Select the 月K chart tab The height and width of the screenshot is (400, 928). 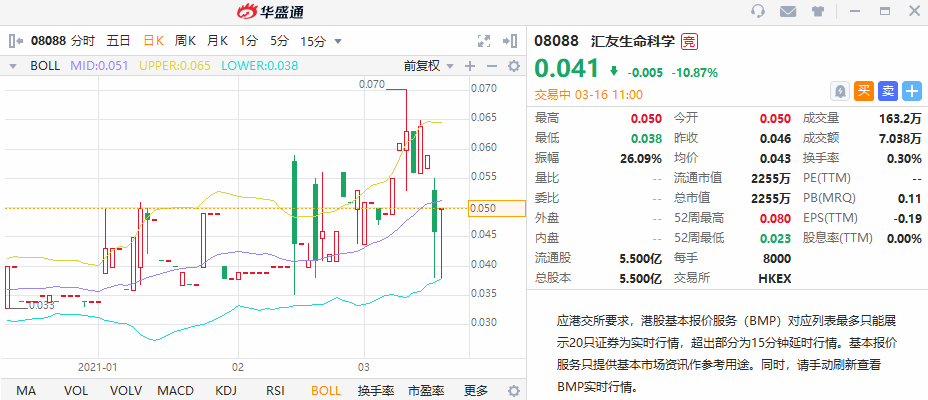tap(217, 41)
